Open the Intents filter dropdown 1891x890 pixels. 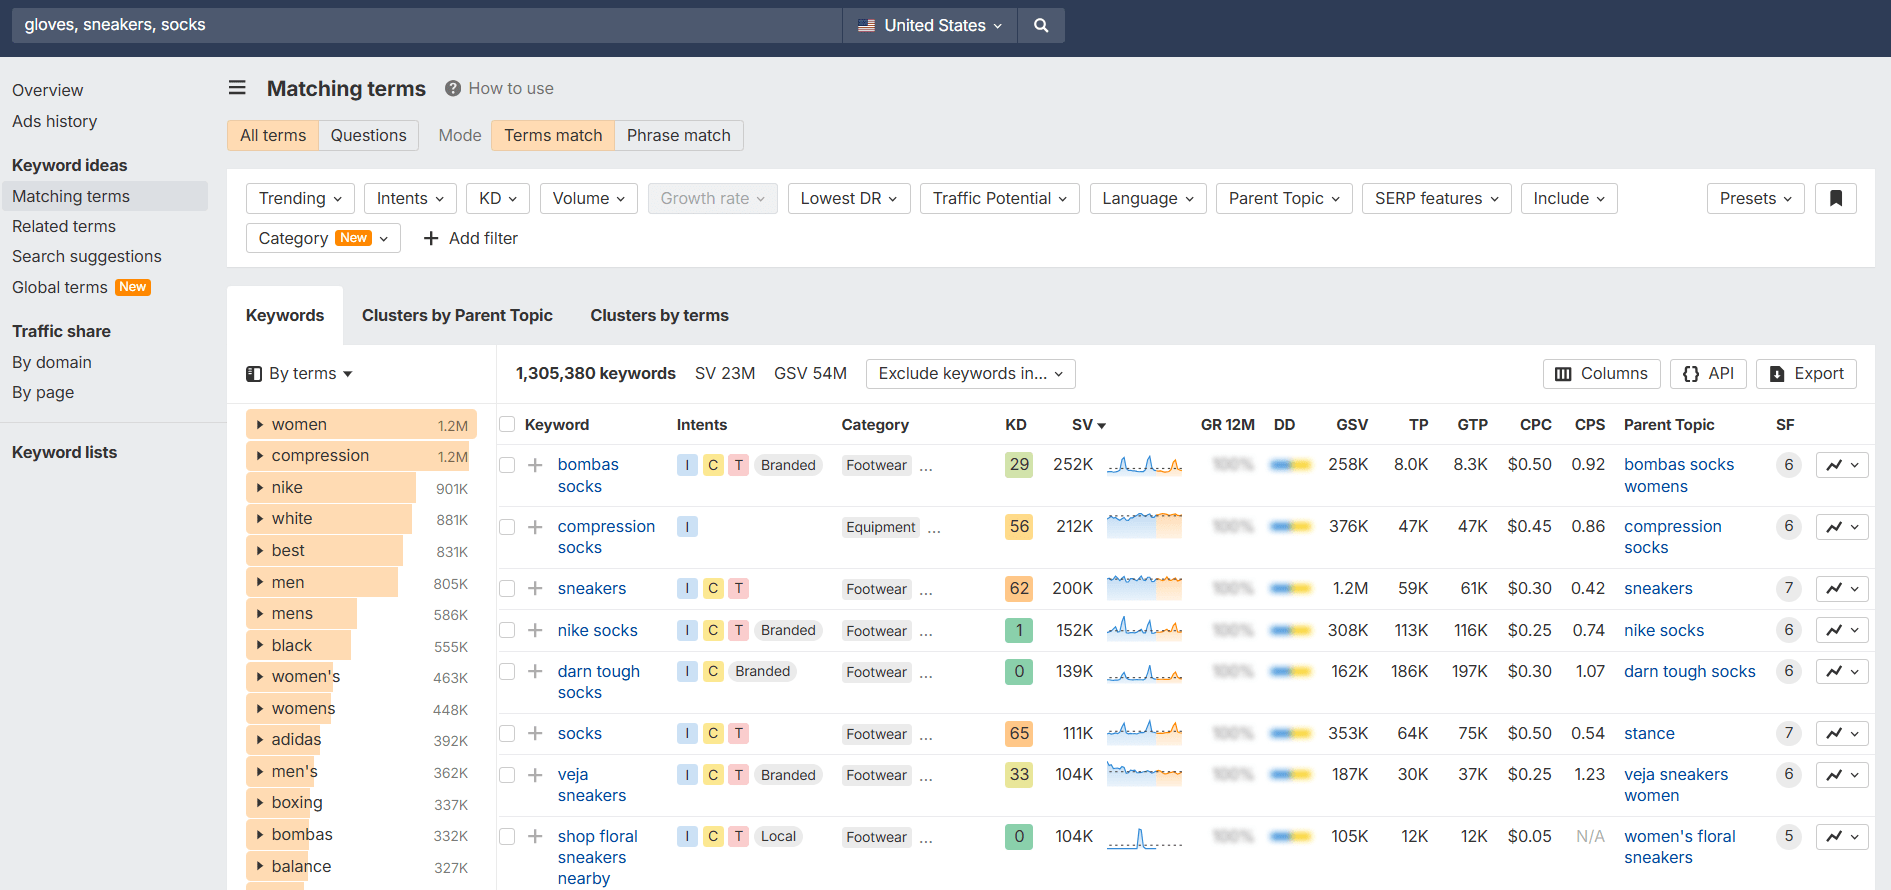(410, 198)
